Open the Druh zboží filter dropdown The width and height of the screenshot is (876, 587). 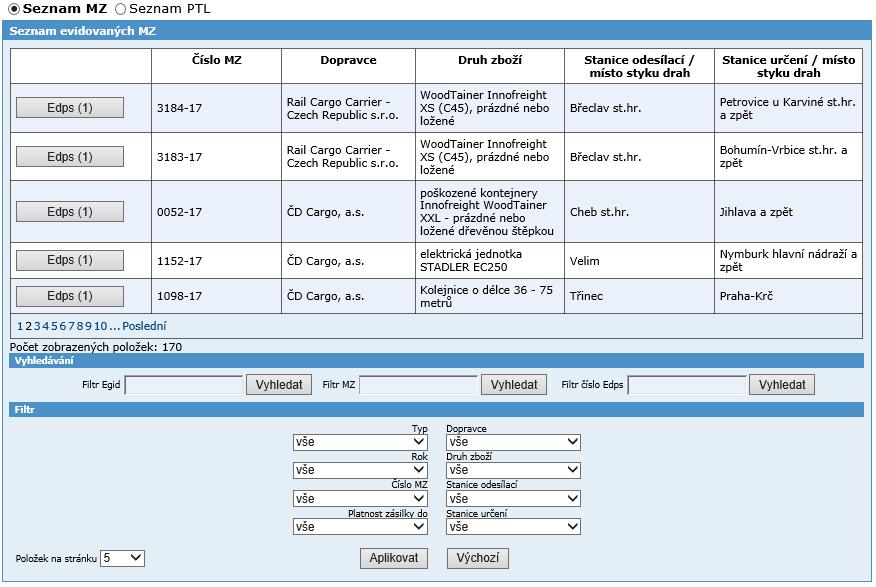pos(513,470)
